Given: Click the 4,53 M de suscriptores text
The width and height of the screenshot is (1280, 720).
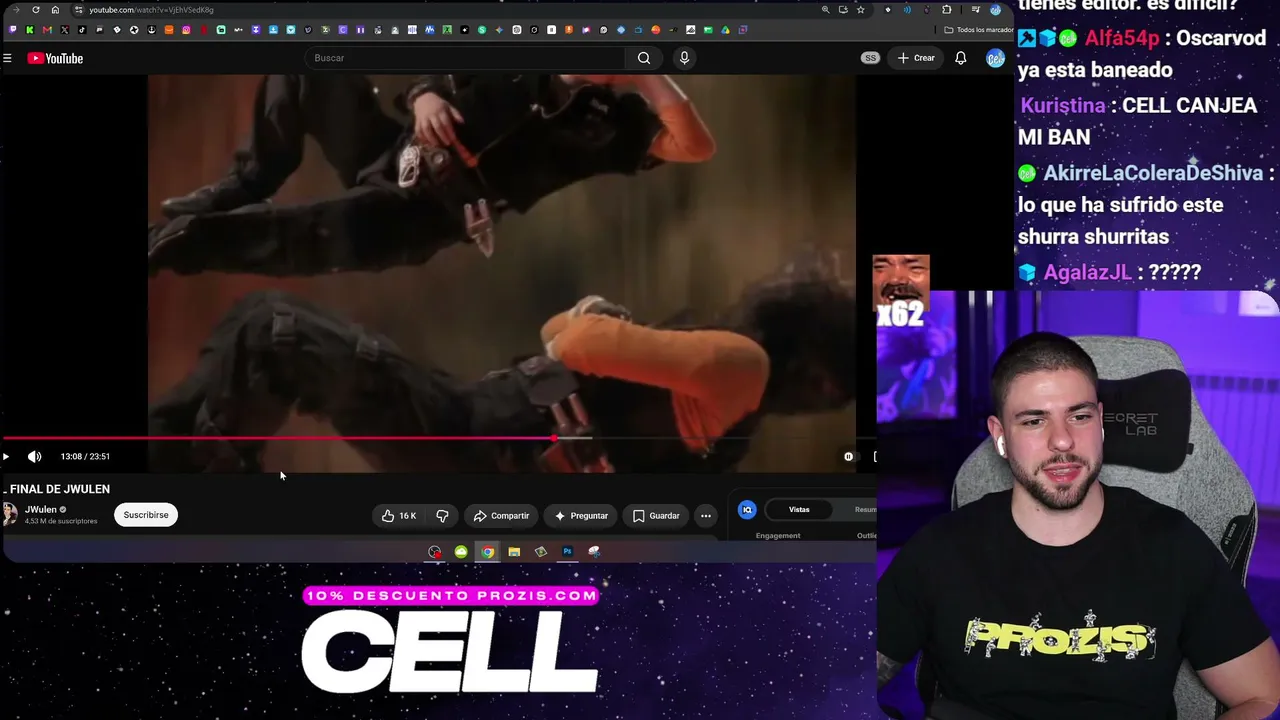Looking at the screenshot, I should point(61,521).
